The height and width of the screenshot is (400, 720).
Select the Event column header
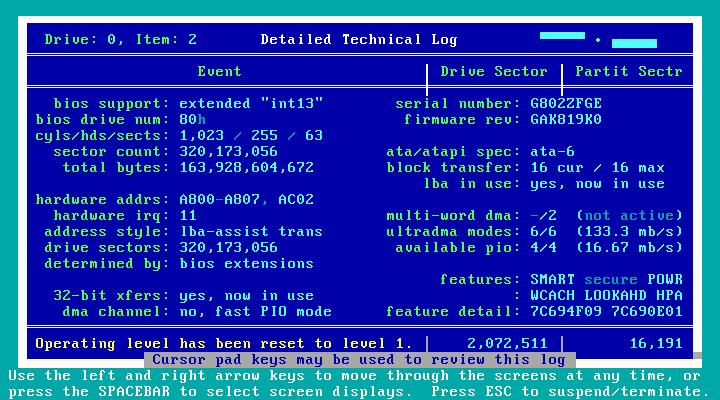219,72
